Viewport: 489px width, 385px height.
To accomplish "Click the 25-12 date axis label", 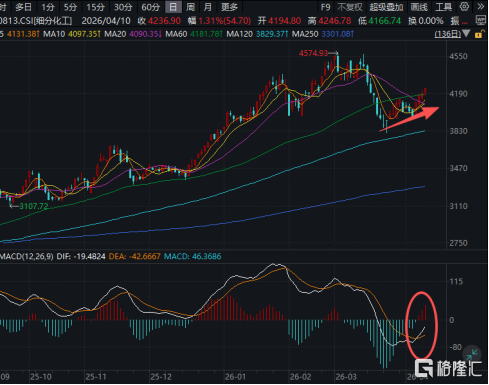I will 161,377.
